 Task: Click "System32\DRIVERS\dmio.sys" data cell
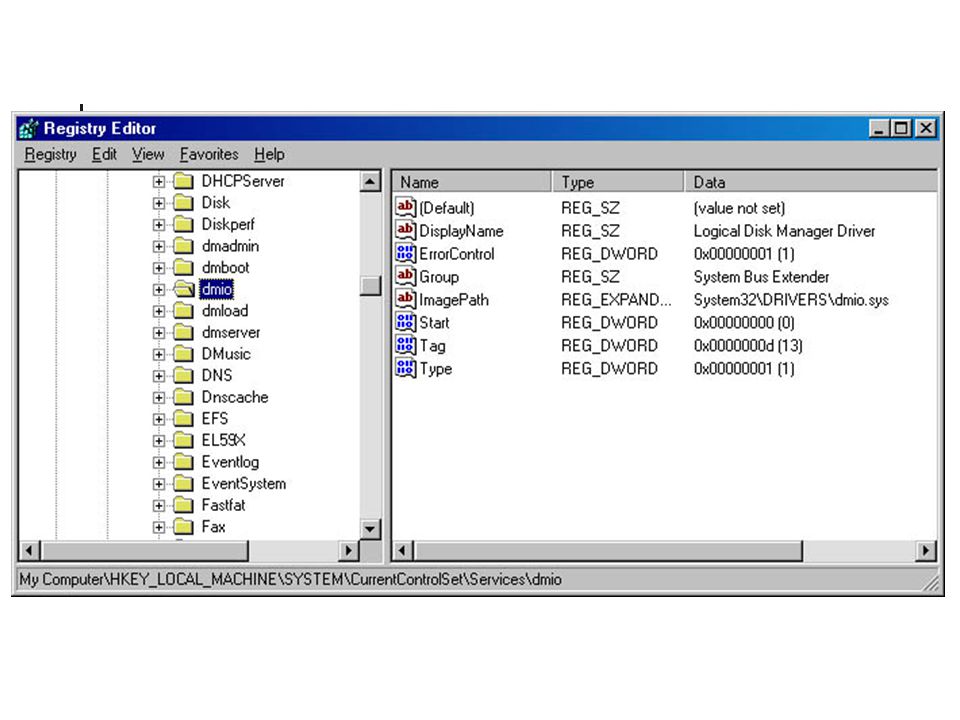point(791,300)
